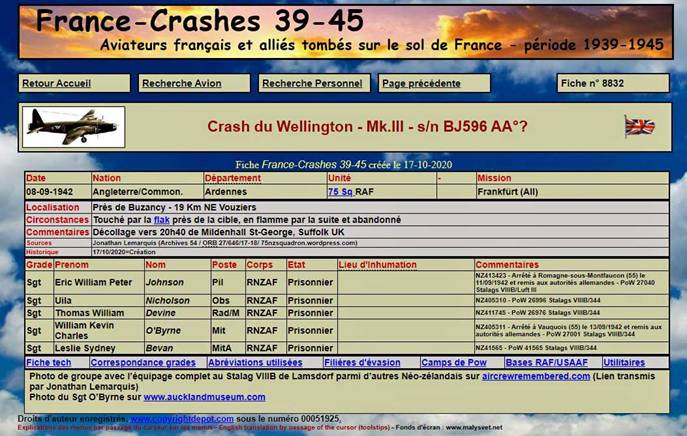Open the Utilitaires link
Image resolution: width=687 pixels, height=436 pixels.
pyautogui.click(x=624, y=362)
